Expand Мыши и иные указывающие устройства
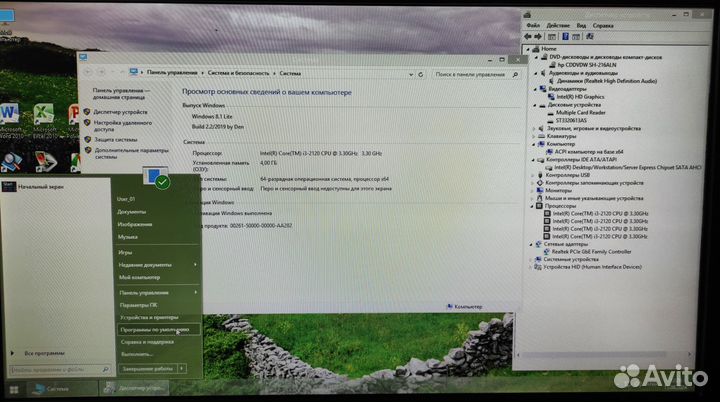 pos(532,198)
